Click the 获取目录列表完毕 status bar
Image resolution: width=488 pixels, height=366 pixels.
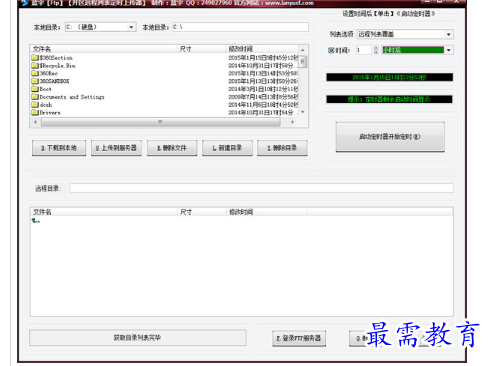point(137,338)
